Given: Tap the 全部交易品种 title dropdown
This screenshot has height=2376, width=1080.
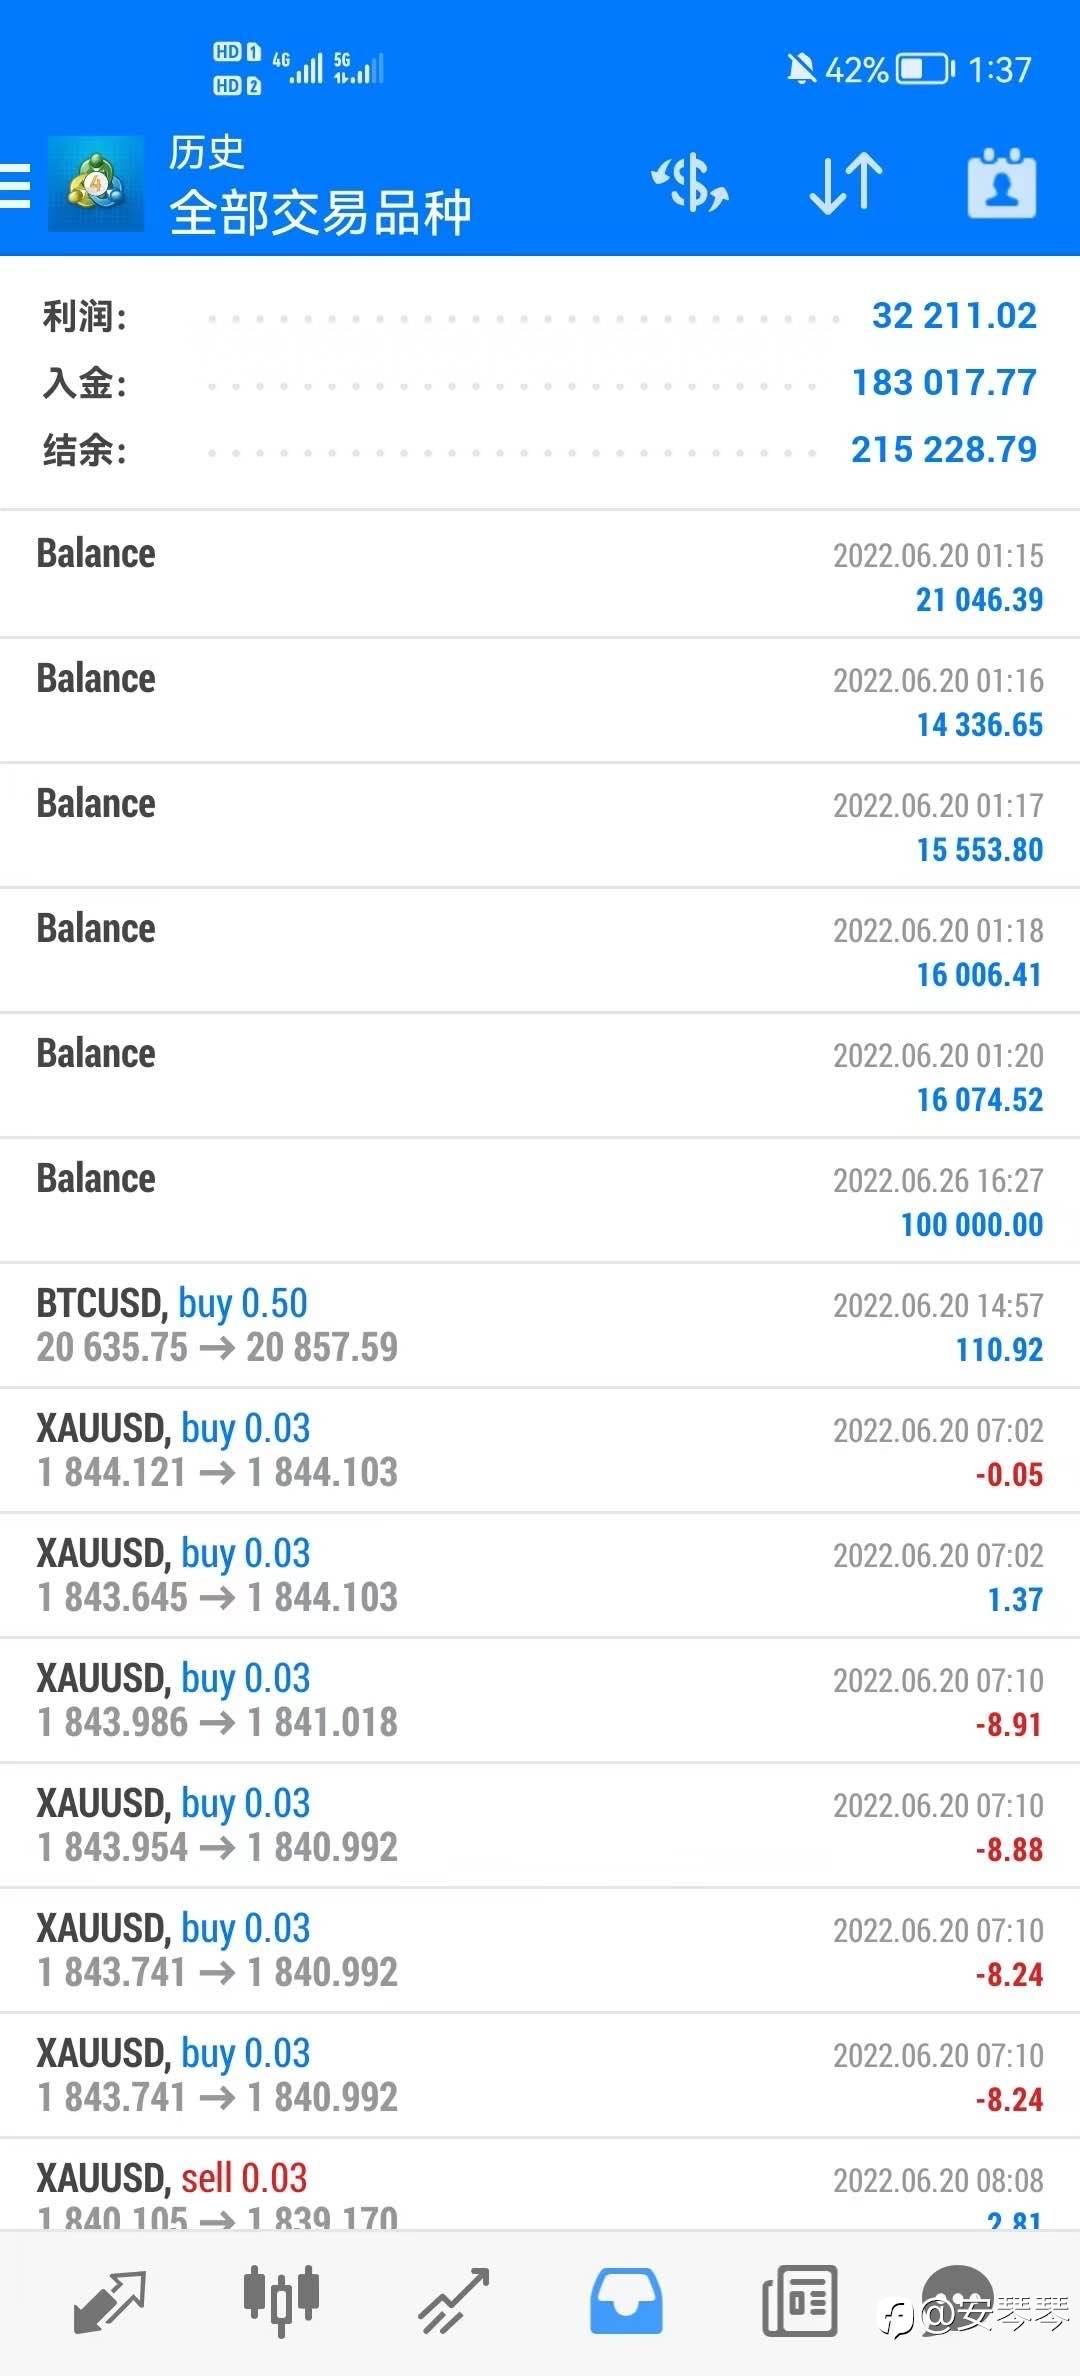Looking at the screenshot, I should click(320, 212).
